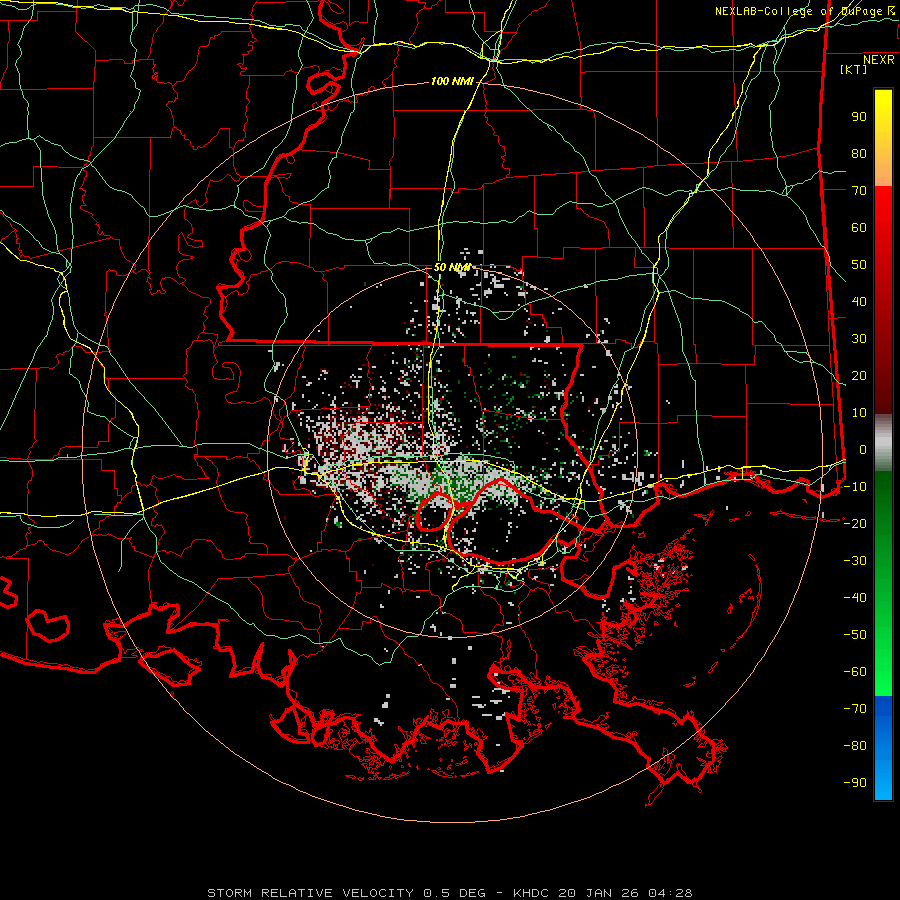
Task: Click the 20 value on velocity scale
Action: coord(859,375)
